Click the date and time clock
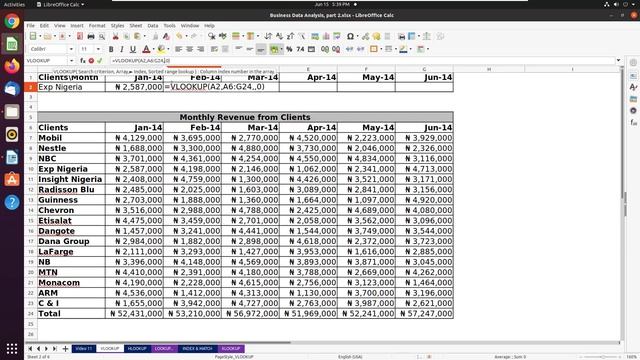Image resolution: width=640 pixels, height=360 pixels. tap(332, 4)
